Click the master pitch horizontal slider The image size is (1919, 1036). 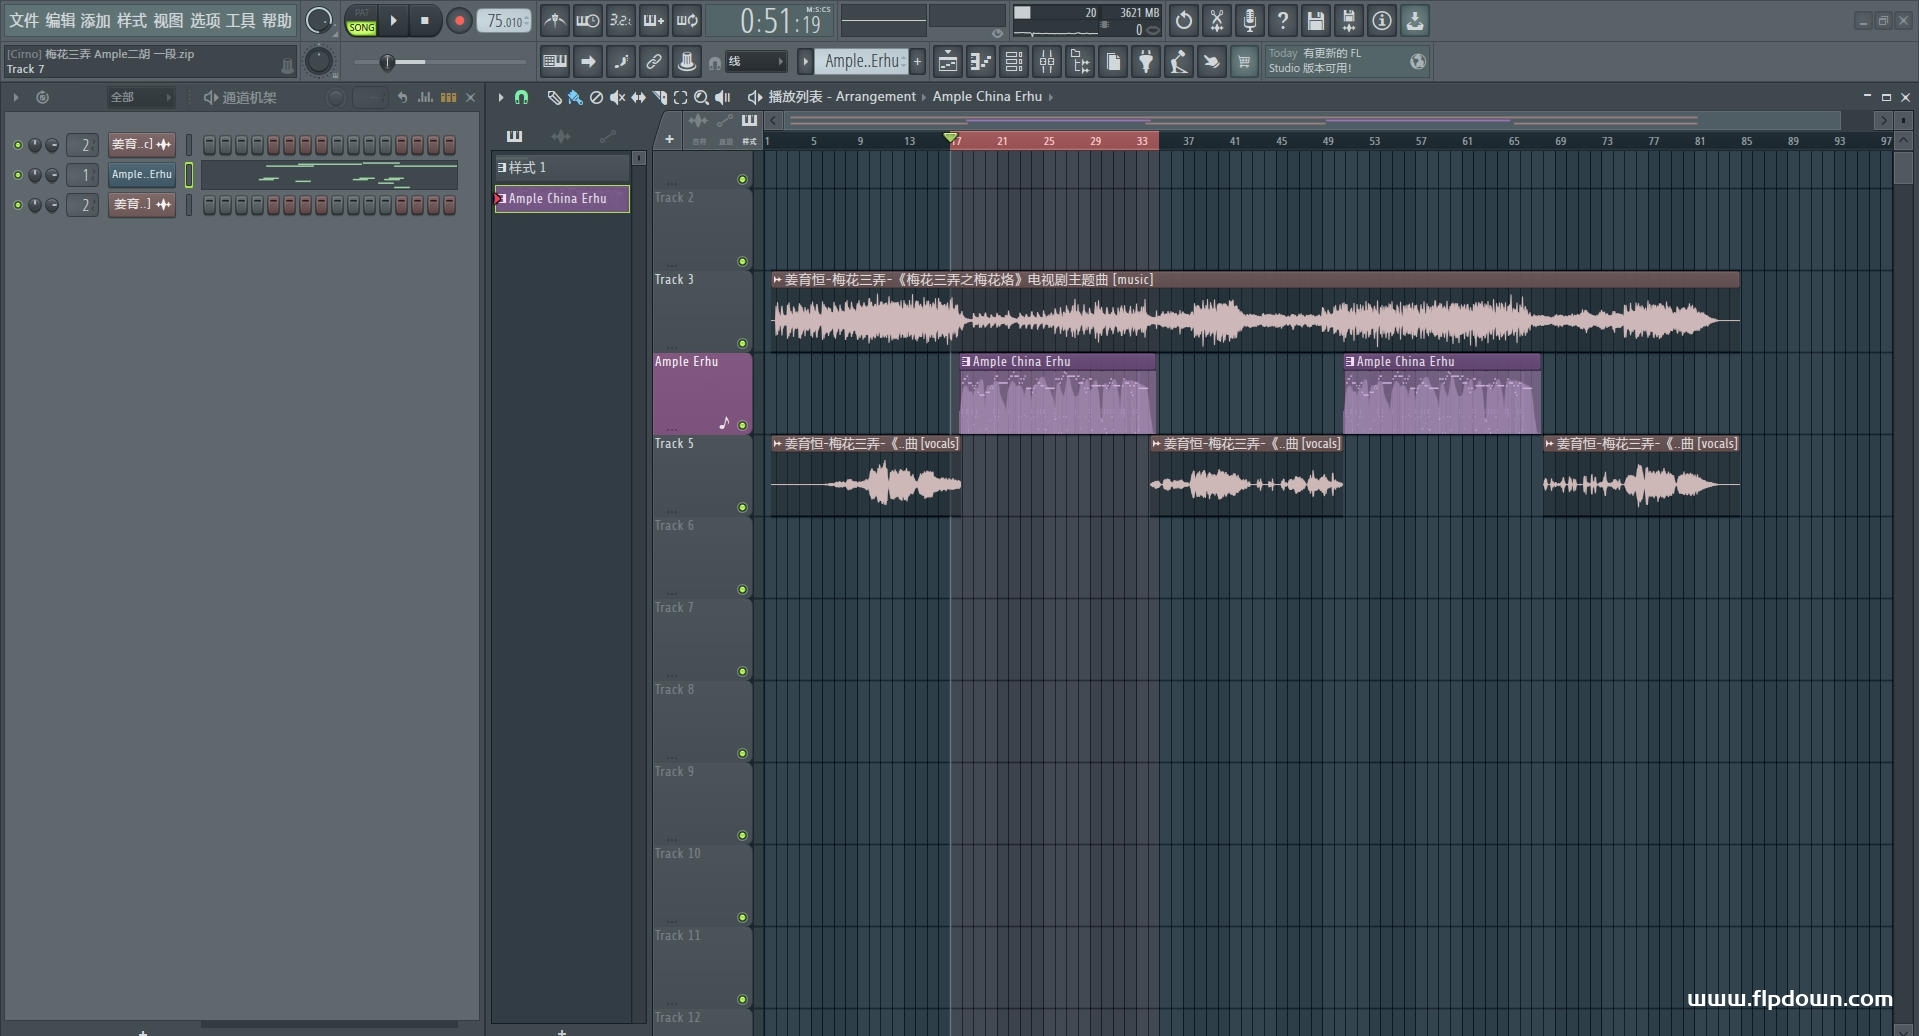[x=387, y=62]
